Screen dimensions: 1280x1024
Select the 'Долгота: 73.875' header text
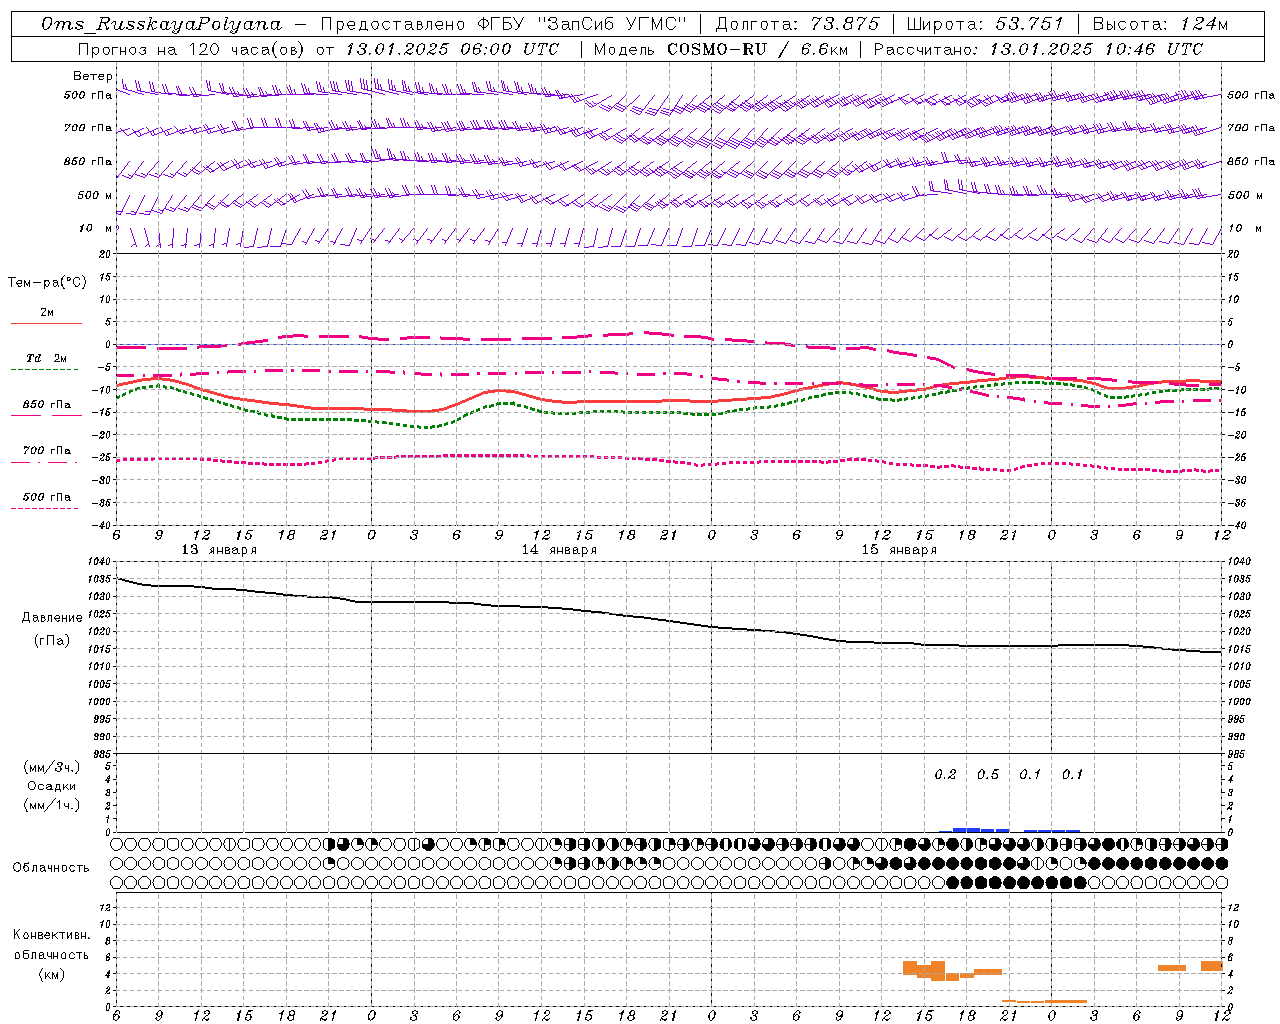point(798,24)
